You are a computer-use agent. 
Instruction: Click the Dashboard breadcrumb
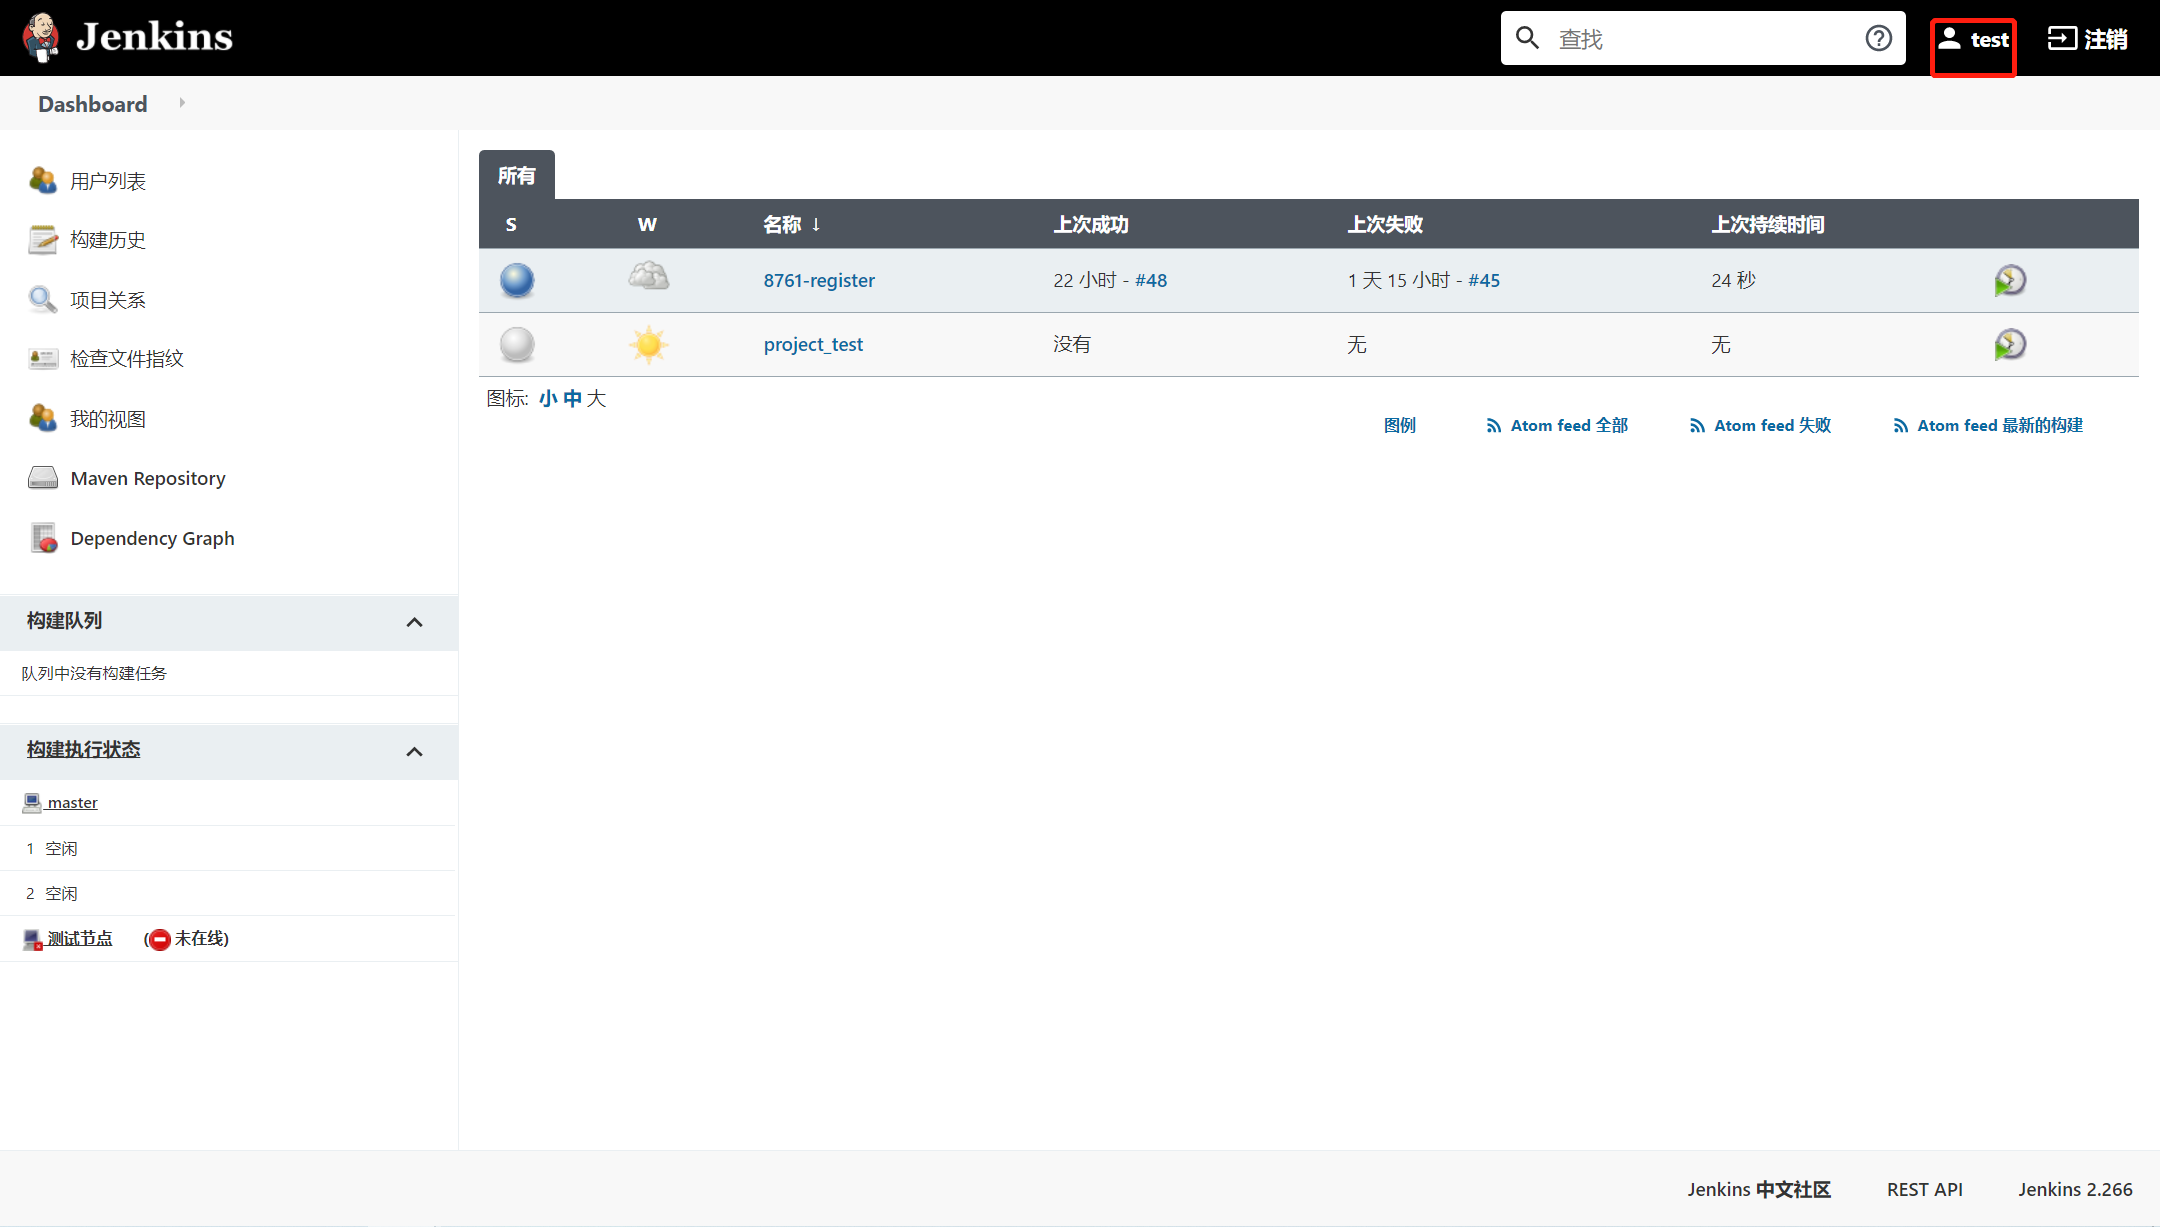pyautogui.click(x=91, y=103)
